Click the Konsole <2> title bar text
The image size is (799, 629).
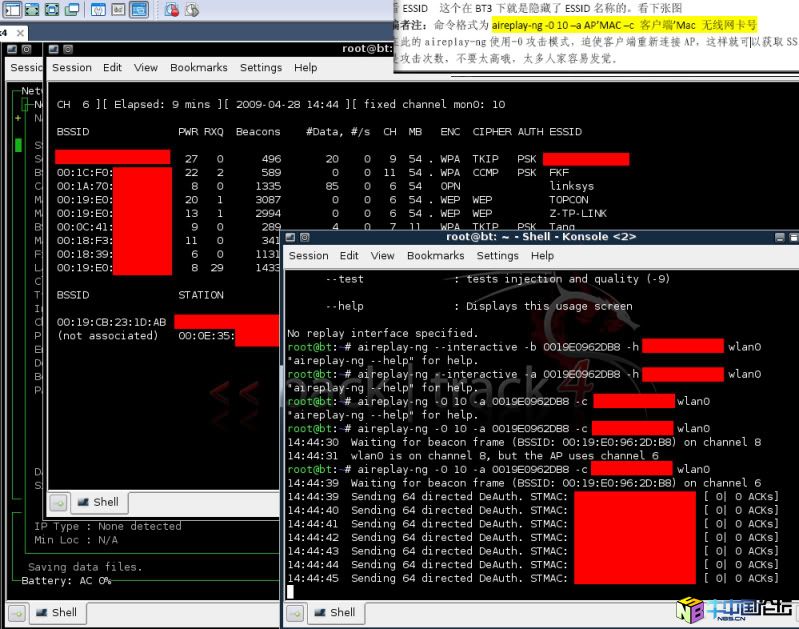[x=541, y=237]
